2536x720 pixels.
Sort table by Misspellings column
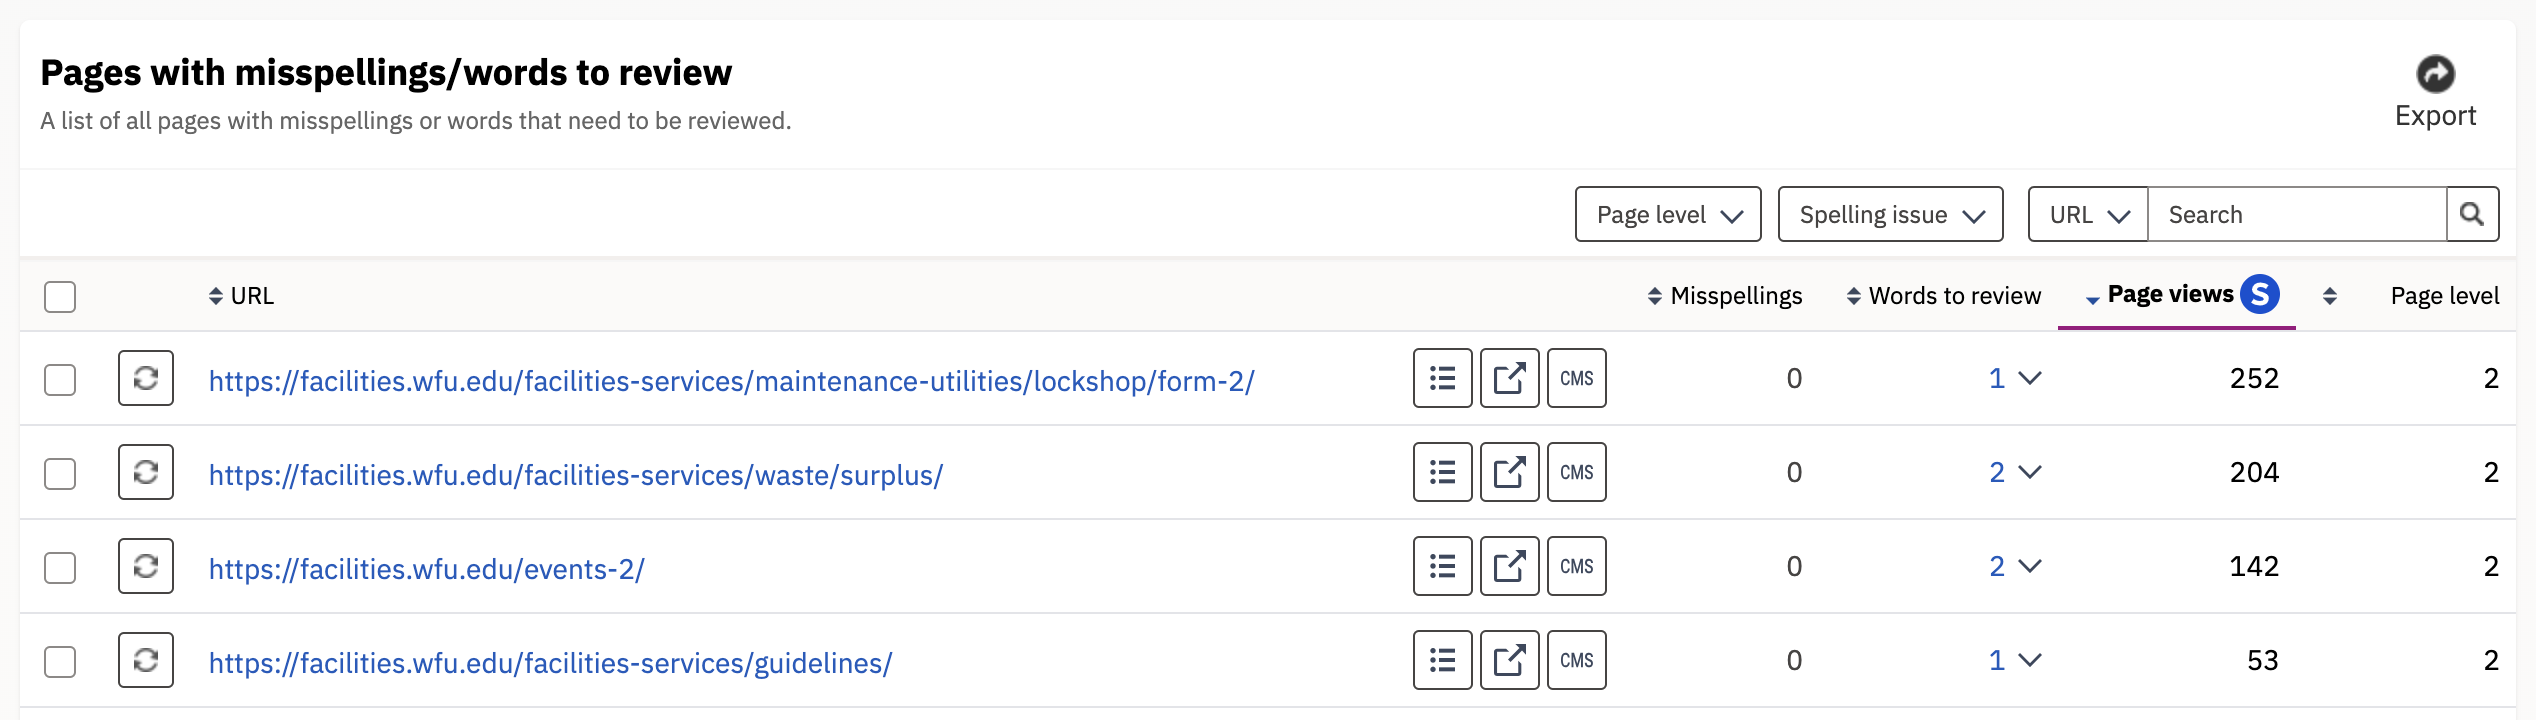point(1725,296)
